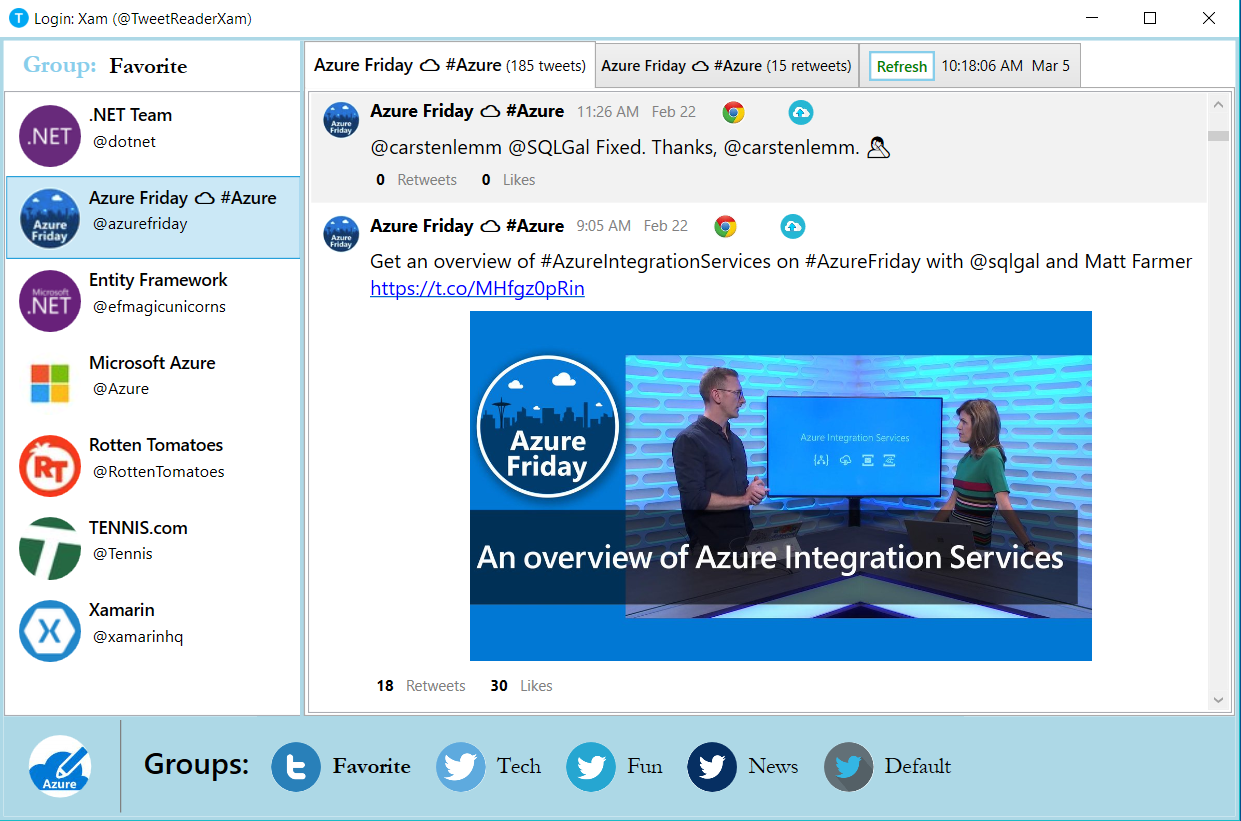Viewport: 1241px width, 821px height.
Task: Click the '11:26 AM Feb 22' timestamp
Action: tap(636, 112)
